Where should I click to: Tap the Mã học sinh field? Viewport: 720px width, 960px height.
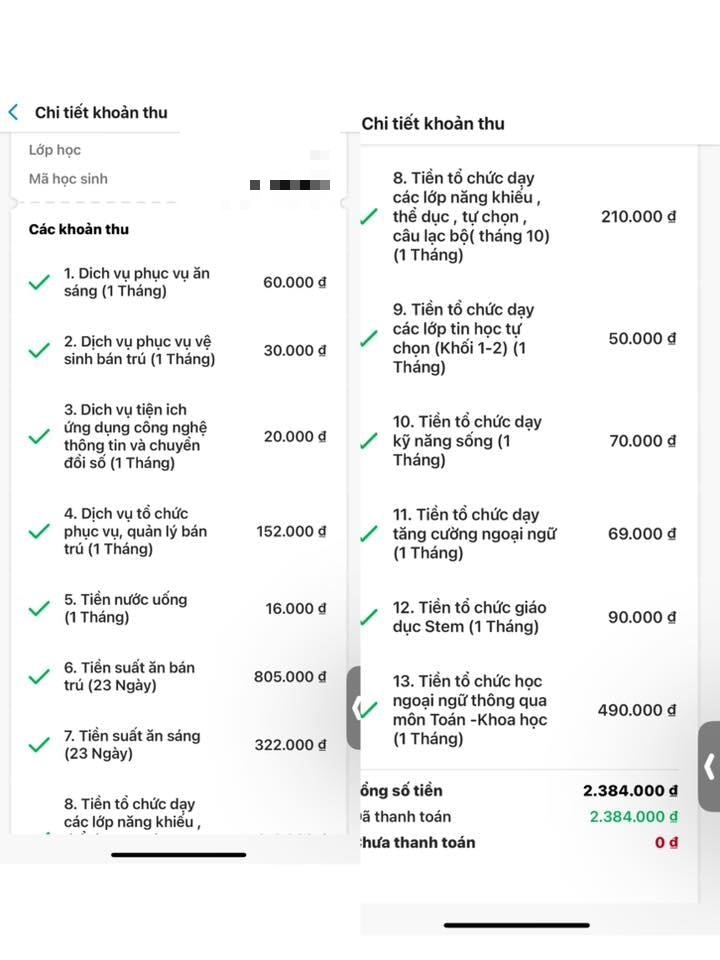coord(68,179)
